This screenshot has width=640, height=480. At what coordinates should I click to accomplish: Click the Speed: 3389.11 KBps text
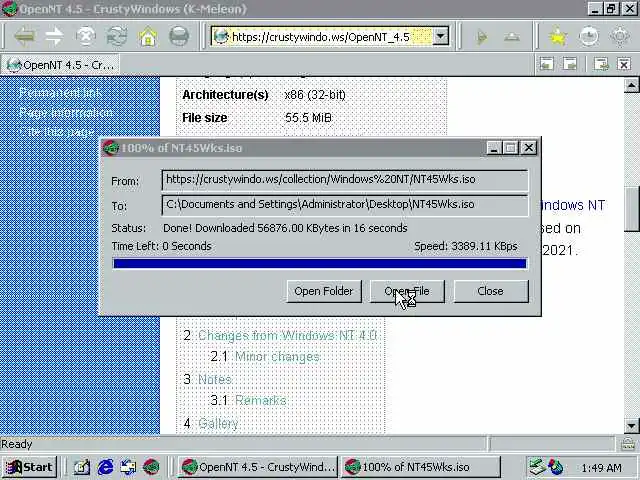[466, 246]
